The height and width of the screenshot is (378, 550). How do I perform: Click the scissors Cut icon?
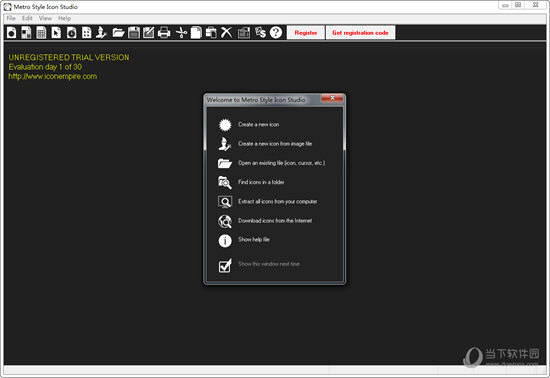181,33
